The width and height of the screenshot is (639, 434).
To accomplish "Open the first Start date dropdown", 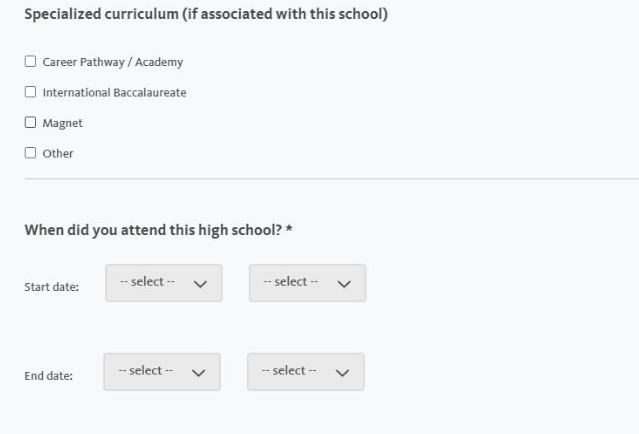I will 163,283.
